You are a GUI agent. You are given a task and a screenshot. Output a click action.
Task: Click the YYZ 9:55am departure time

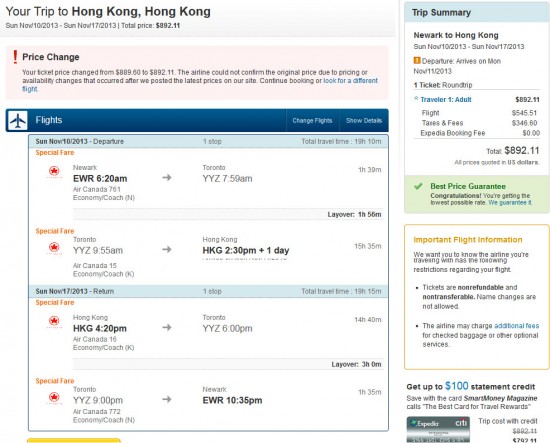pos(98,250)
